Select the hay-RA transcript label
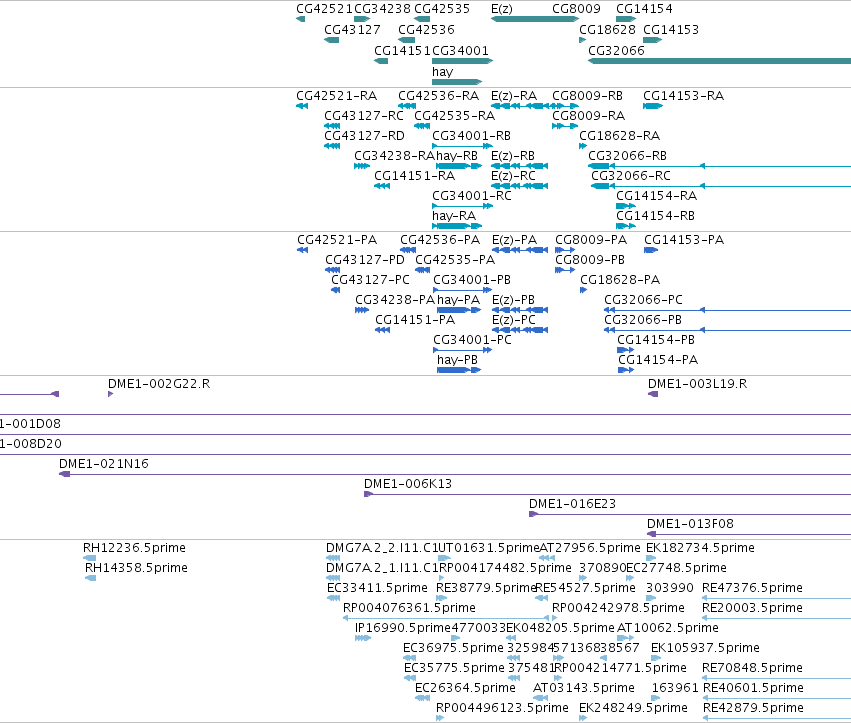Viewport: 851px width, 723px height. pos(454,215)
